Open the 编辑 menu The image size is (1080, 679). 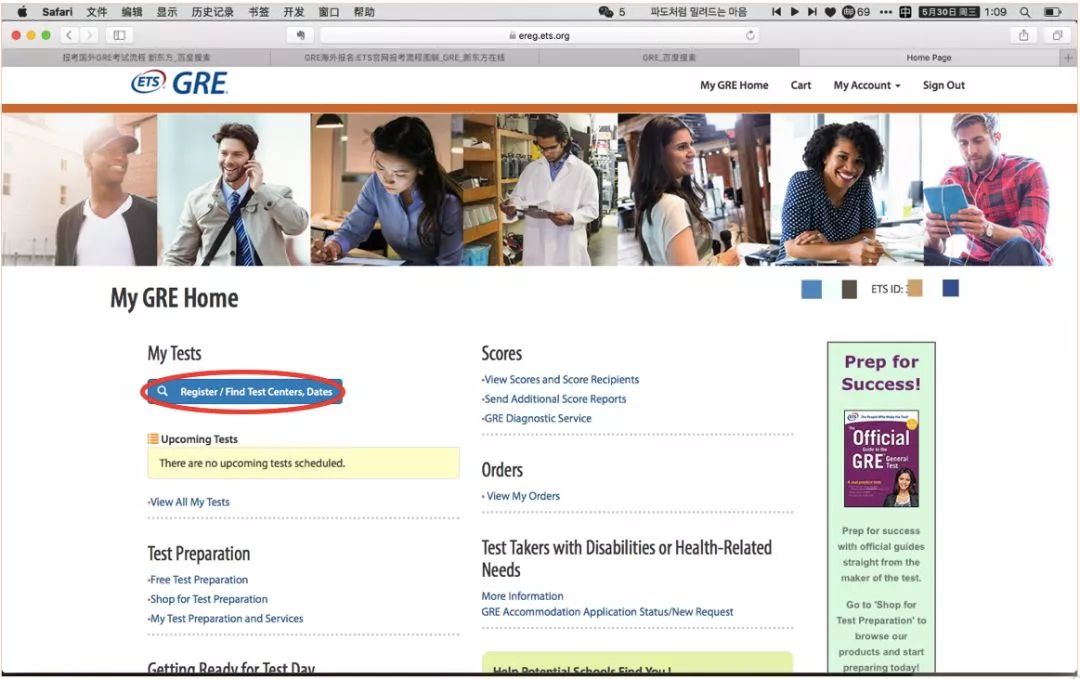click(x=132, y=12)
